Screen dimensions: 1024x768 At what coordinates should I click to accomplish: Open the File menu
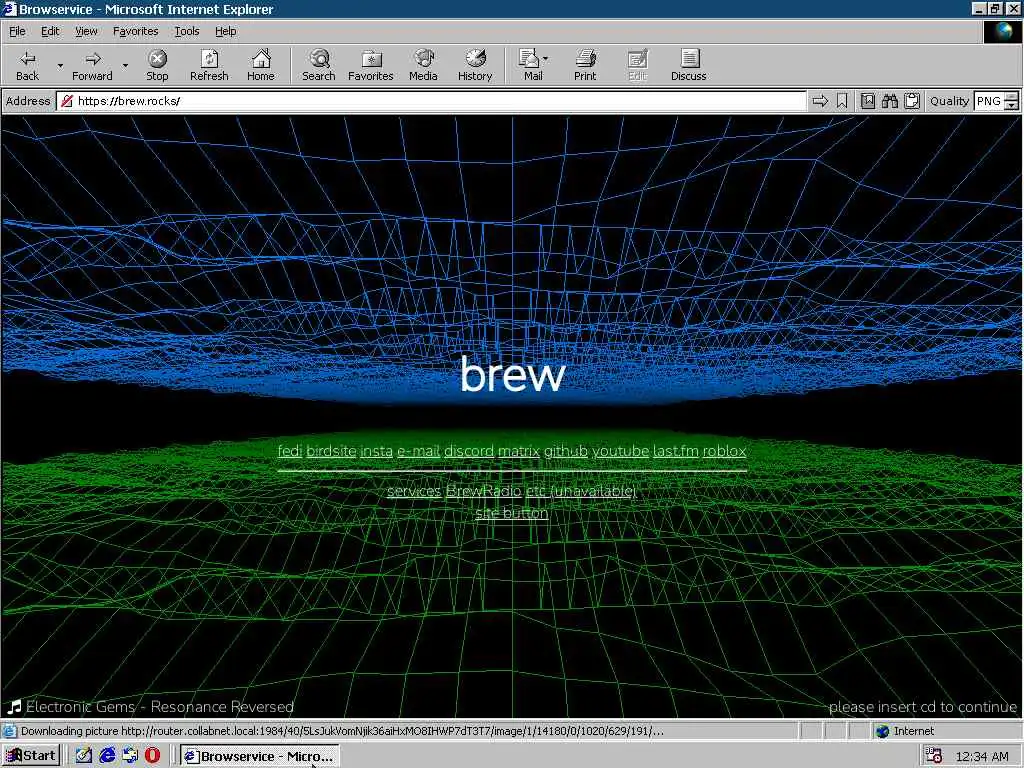click(17, 31)
